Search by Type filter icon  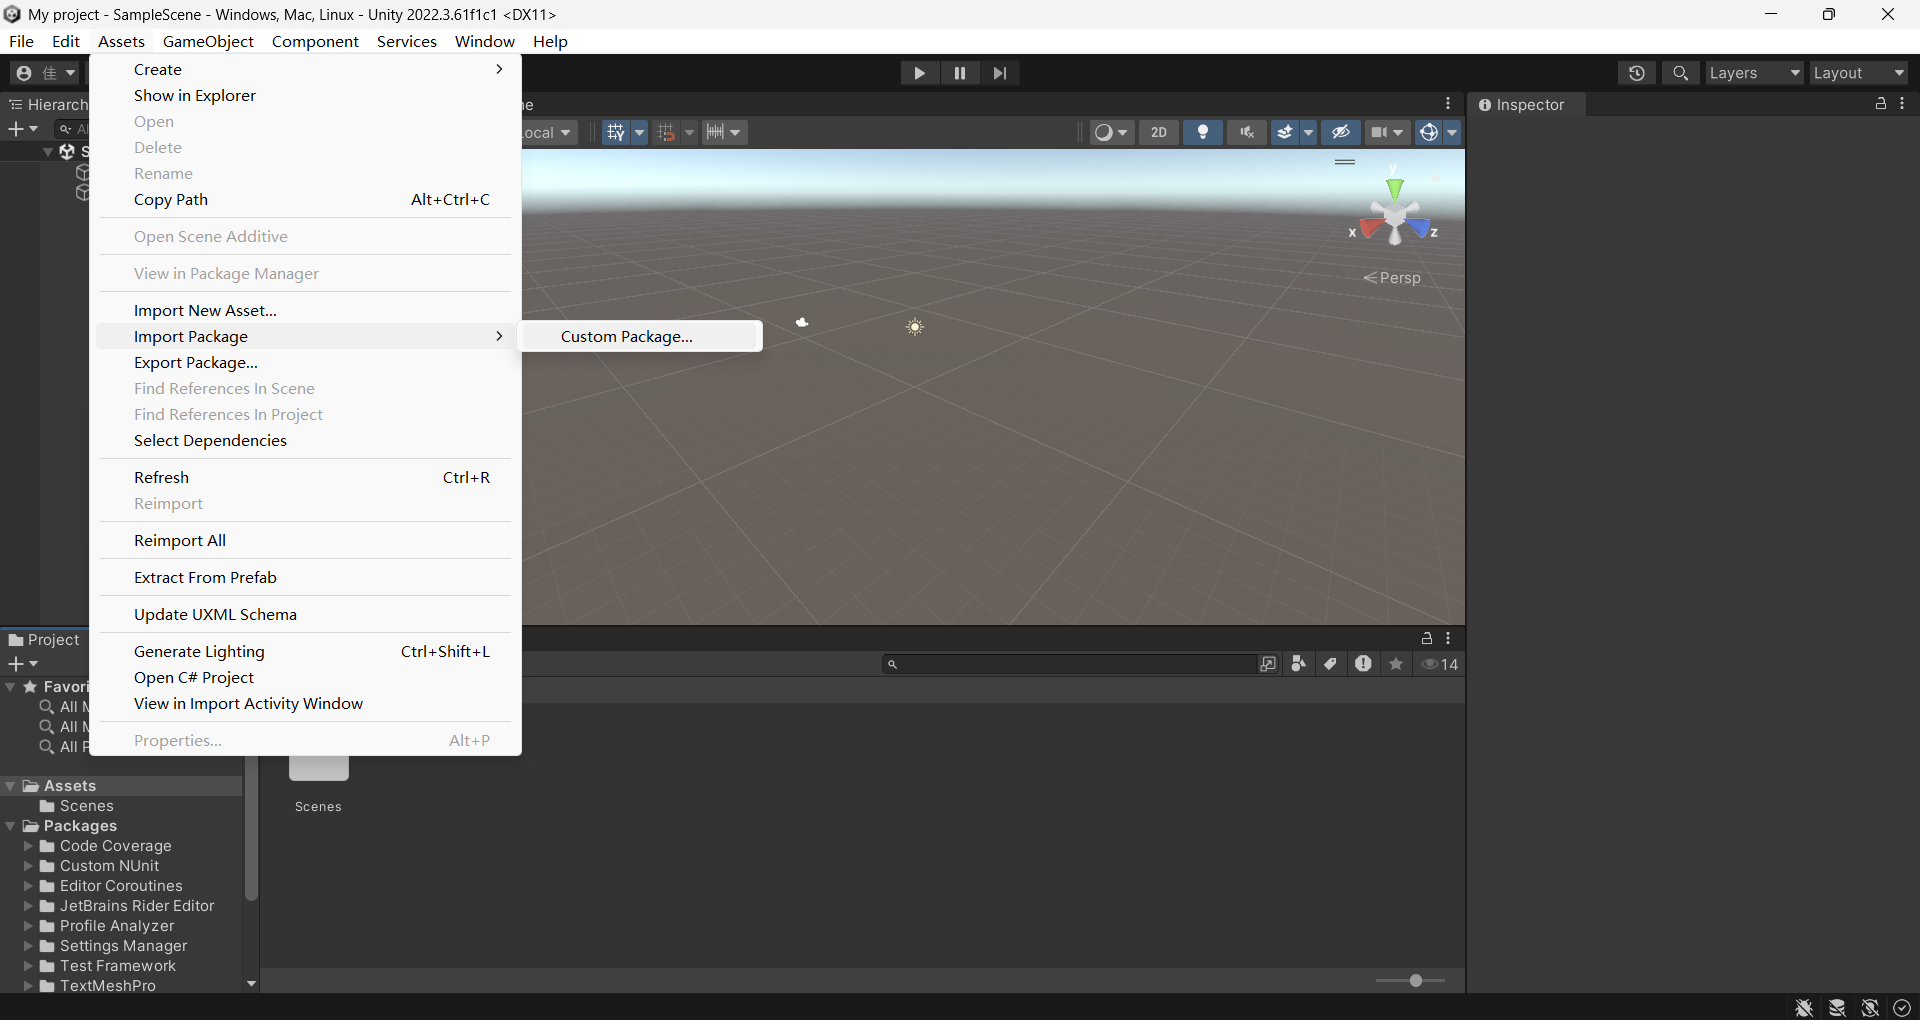1299,664
